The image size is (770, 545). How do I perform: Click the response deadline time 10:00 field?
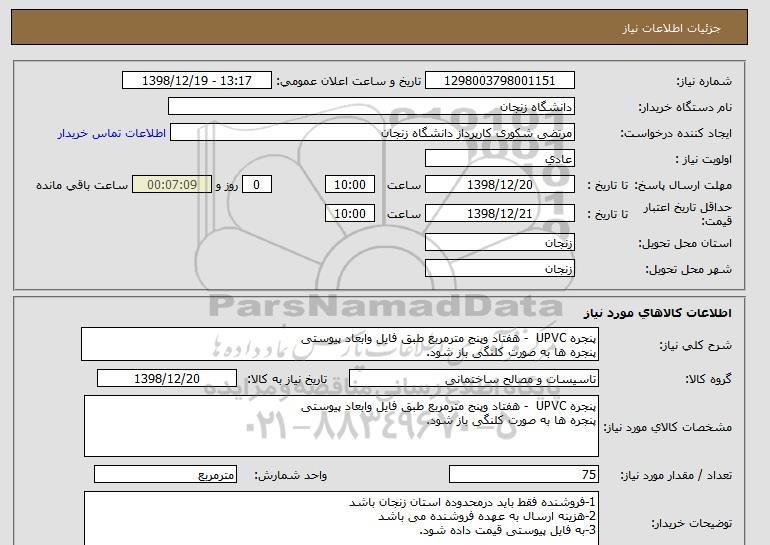350,185
